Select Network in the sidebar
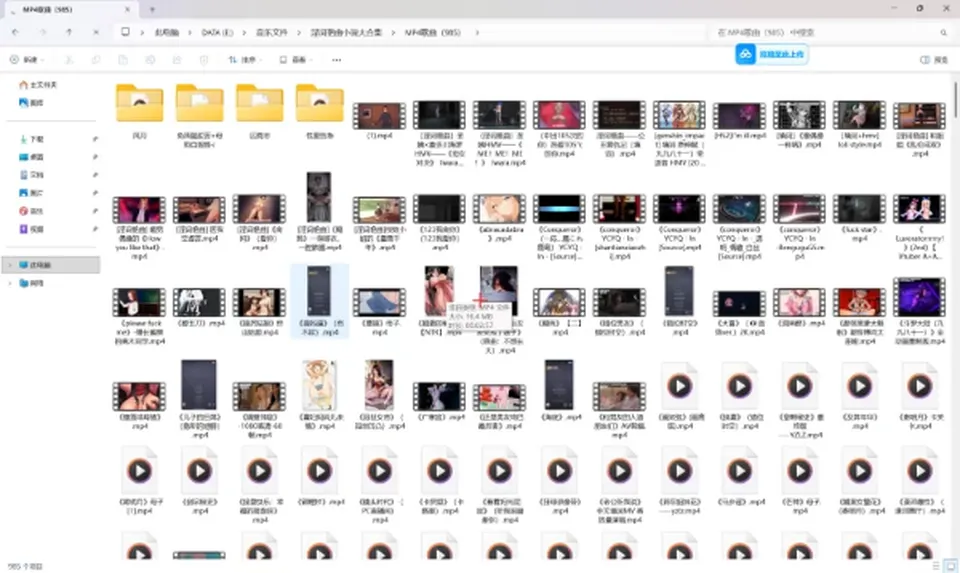 32,283
